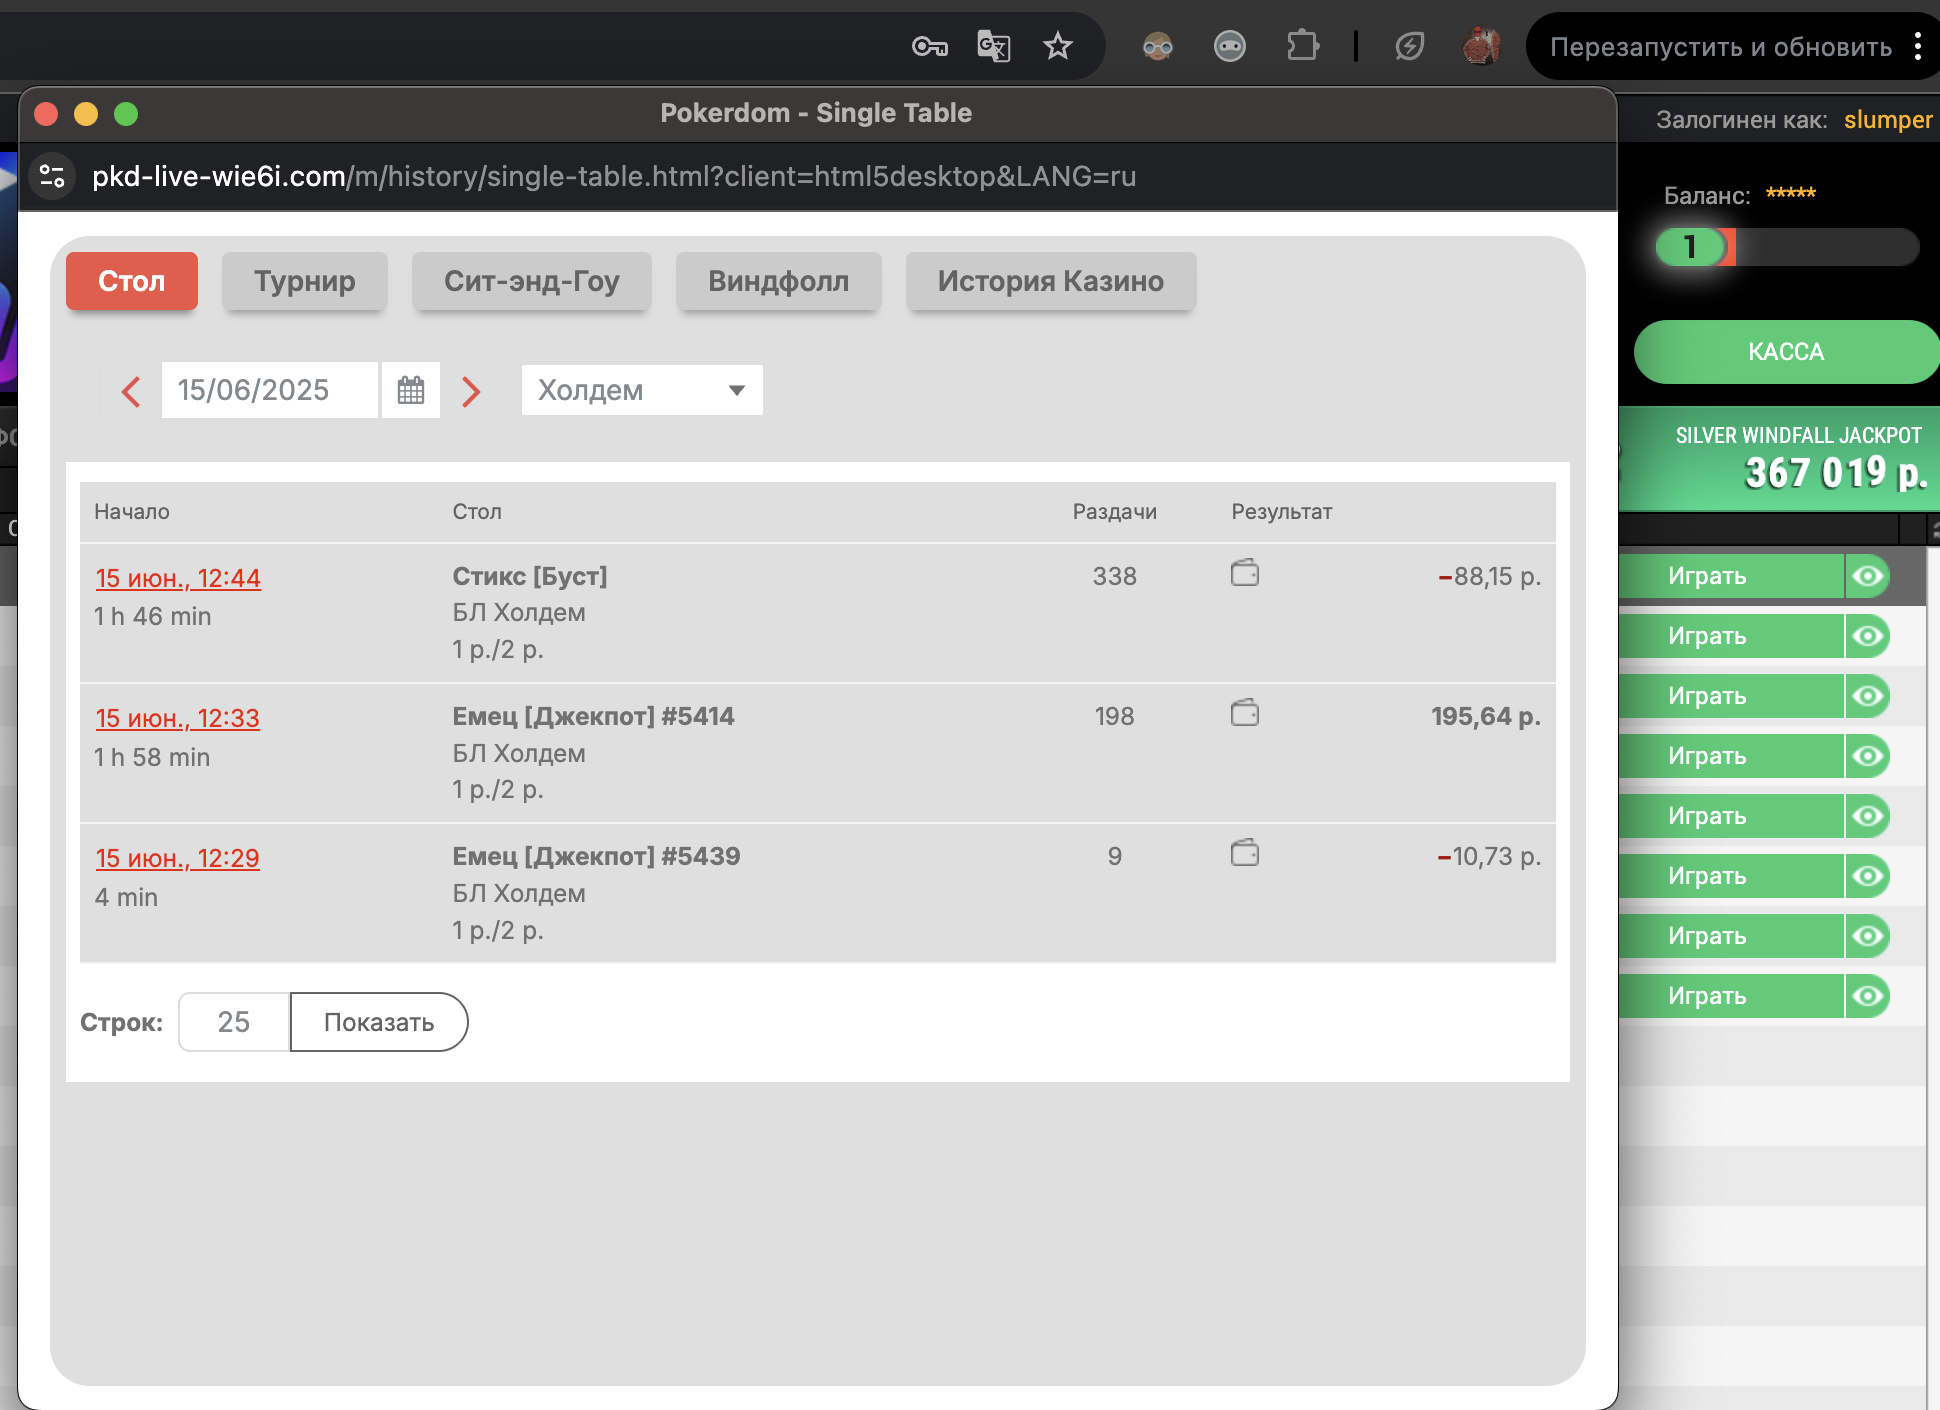Click the Показать button
Screen dimensions: 1940x1410
tap(379, 1022)
